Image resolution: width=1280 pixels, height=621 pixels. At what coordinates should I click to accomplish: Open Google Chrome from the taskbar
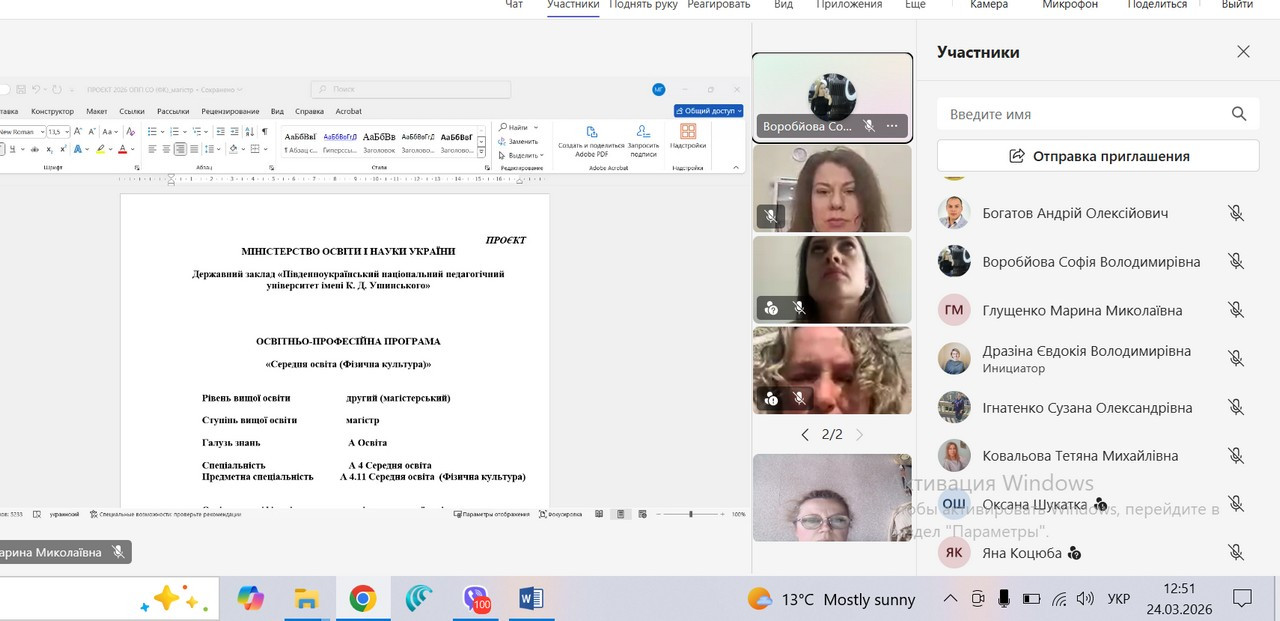tap(362, 599)
